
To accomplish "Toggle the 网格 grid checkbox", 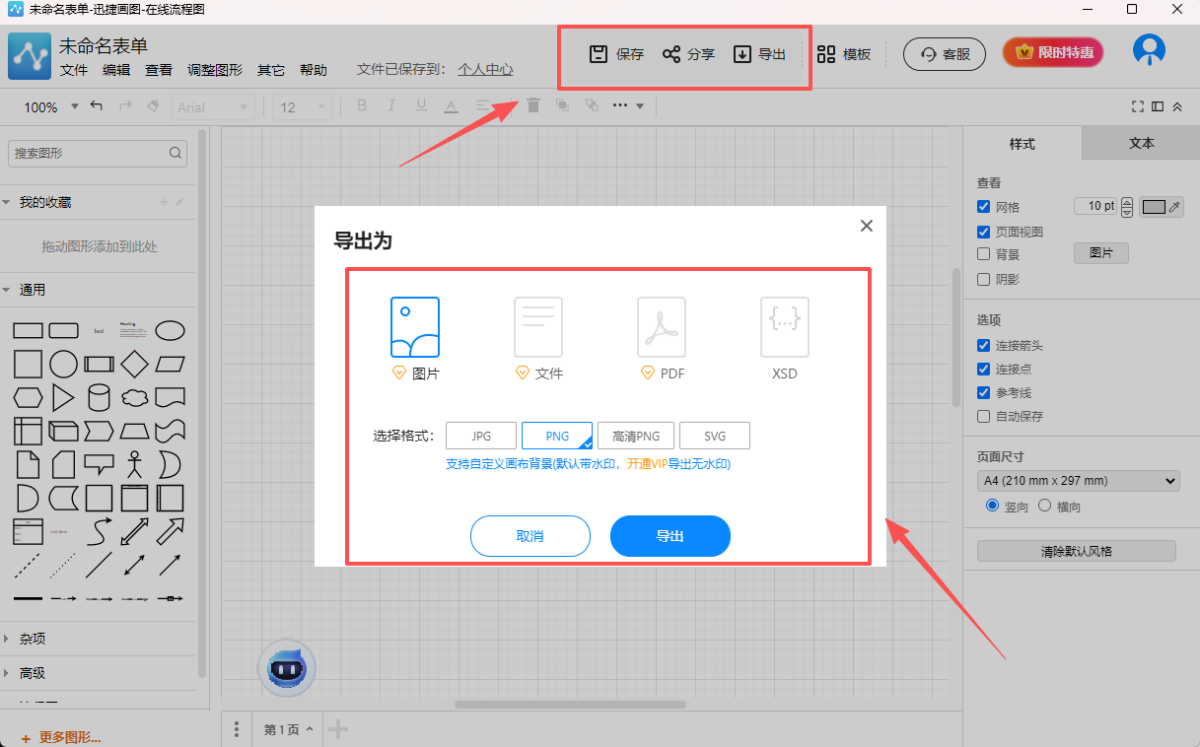I will click(x=984, y=207).
